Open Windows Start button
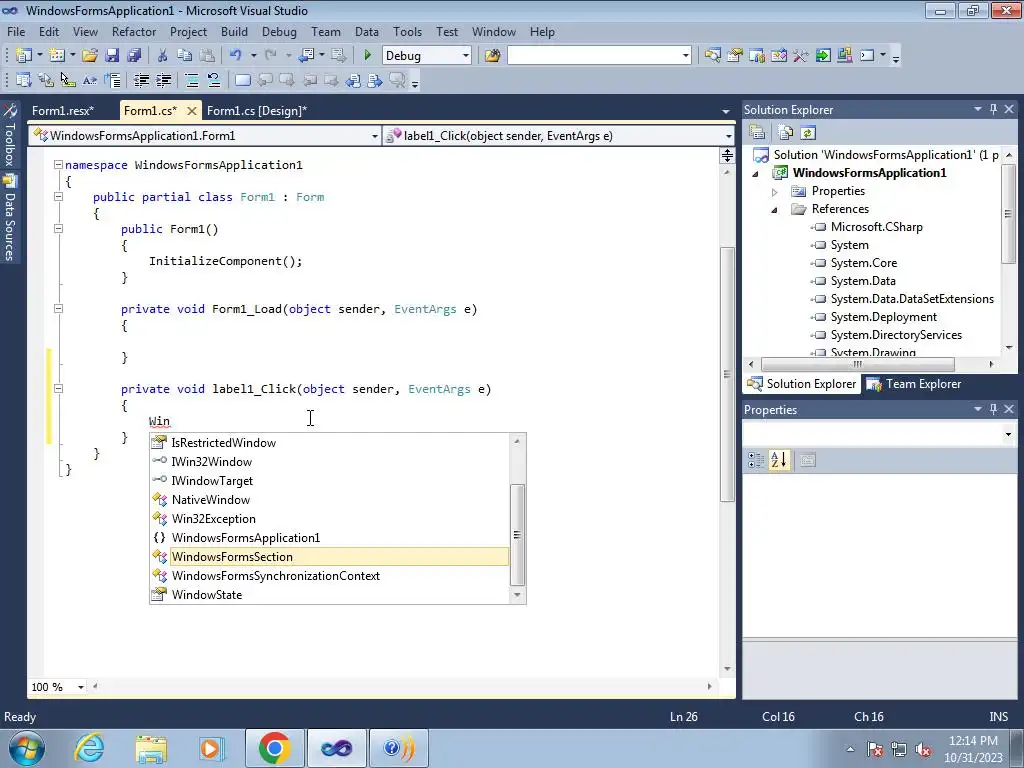Image resolution: width=1024 pixels, height=768 pixels. [x=26, y=748]
